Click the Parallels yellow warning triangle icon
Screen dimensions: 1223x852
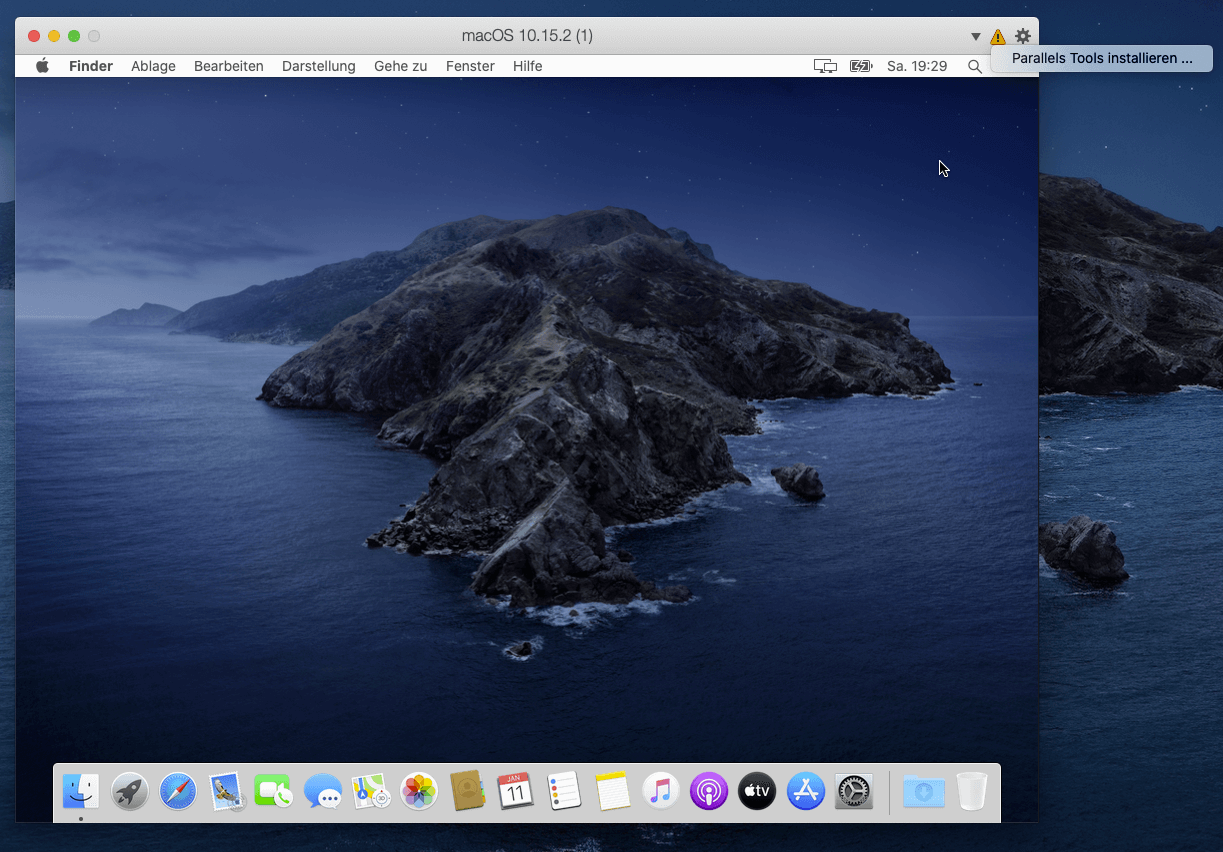click(x=998, y=37)
